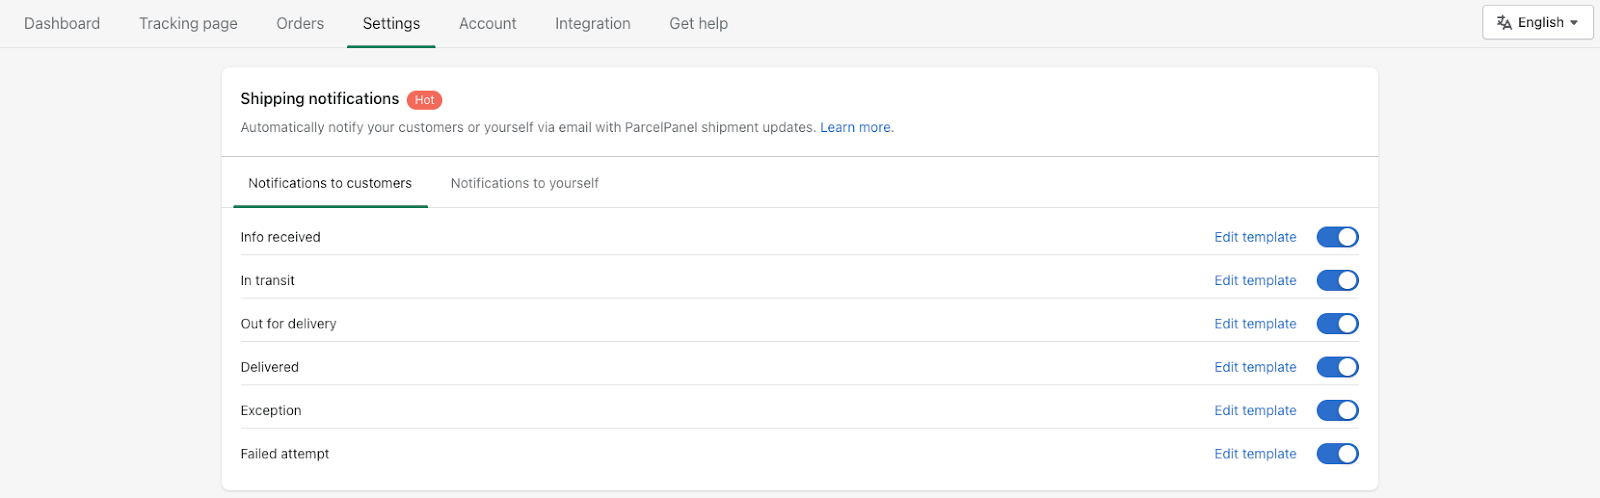Click the Learn more link
The height and width of the screenshot is (498, 1600).
click(x=855, y=127)
